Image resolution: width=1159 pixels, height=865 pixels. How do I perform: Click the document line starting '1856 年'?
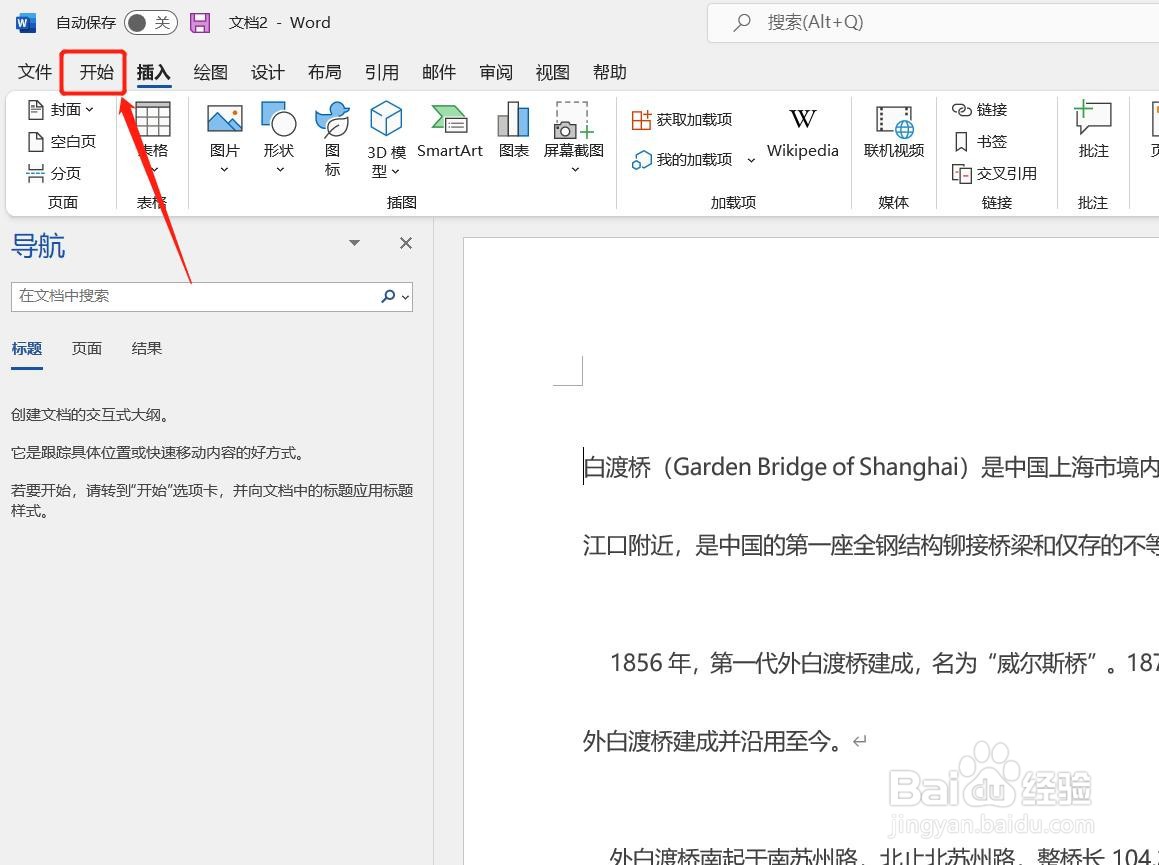(884, 663)
